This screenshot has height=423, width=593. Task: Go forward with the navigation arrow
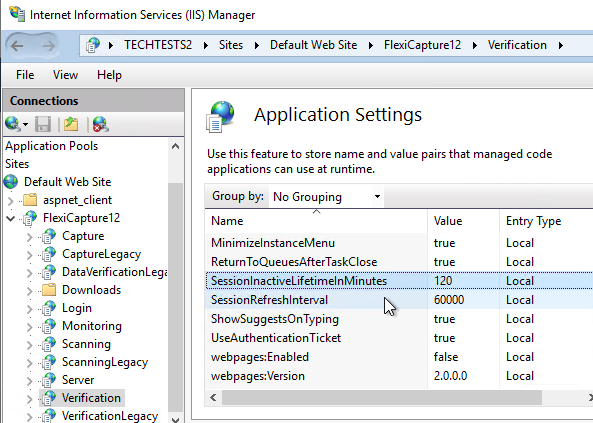[48, 46]
